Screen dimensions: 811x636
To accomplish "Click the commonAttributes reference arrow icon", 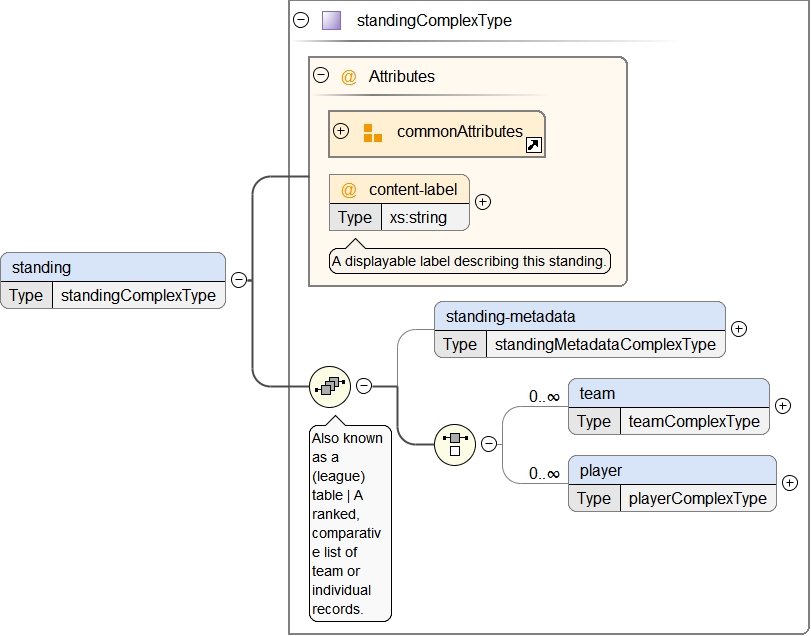I will [x=534, y=146].
